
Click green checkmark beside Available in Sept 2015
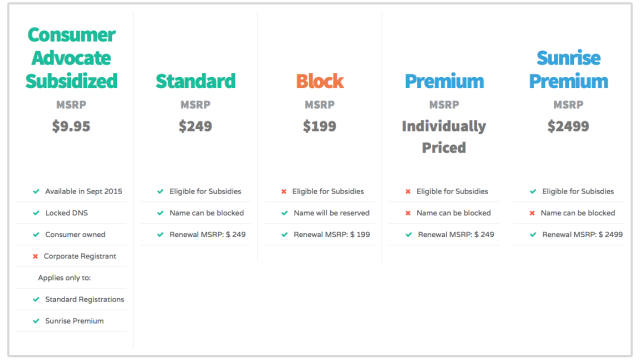pyautogui.click(x=36, y=191)
